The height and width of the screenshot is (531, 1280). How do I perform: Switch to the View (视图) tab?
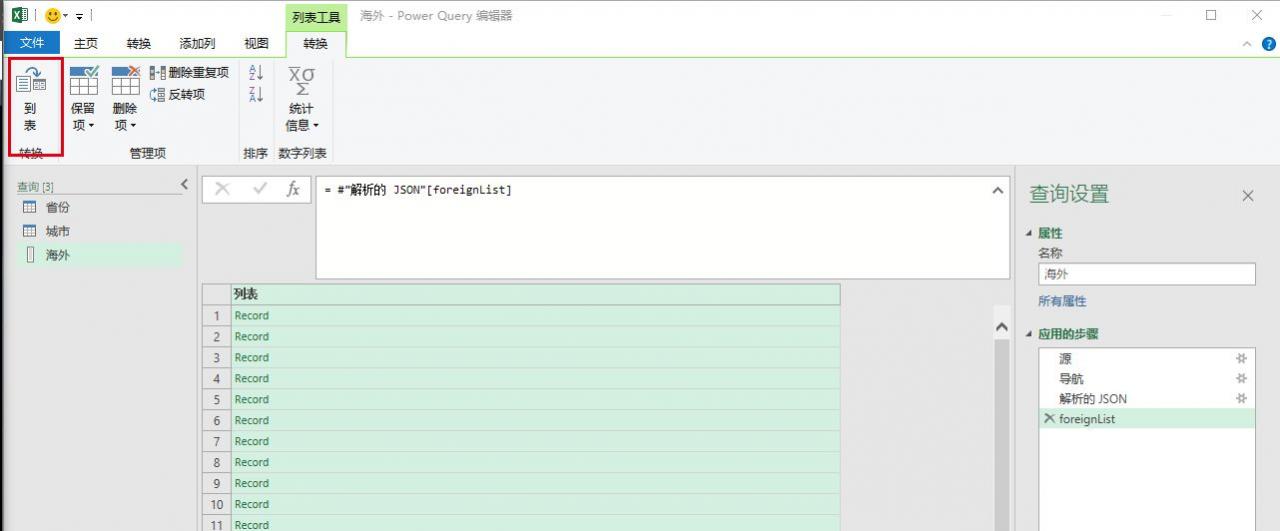[x=256, y=43]
